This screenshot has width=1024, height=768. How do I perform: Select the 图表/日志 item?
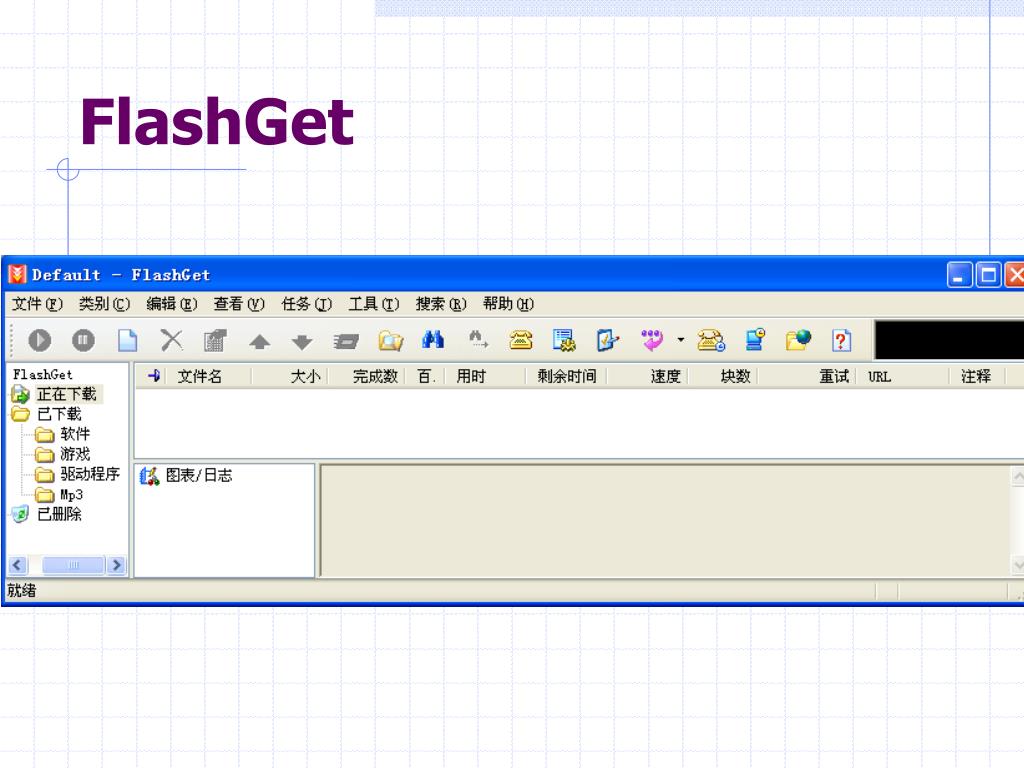(199, 475)
